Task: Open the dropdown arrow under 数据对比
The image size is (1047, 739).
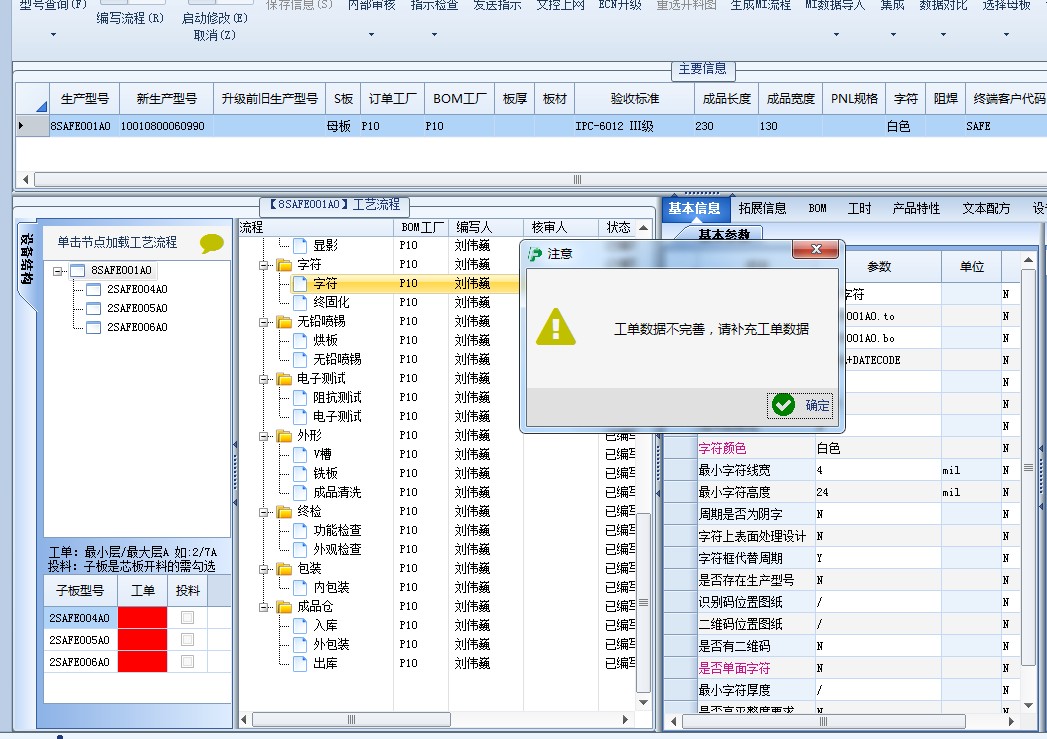Action: (x=943, y=35)
